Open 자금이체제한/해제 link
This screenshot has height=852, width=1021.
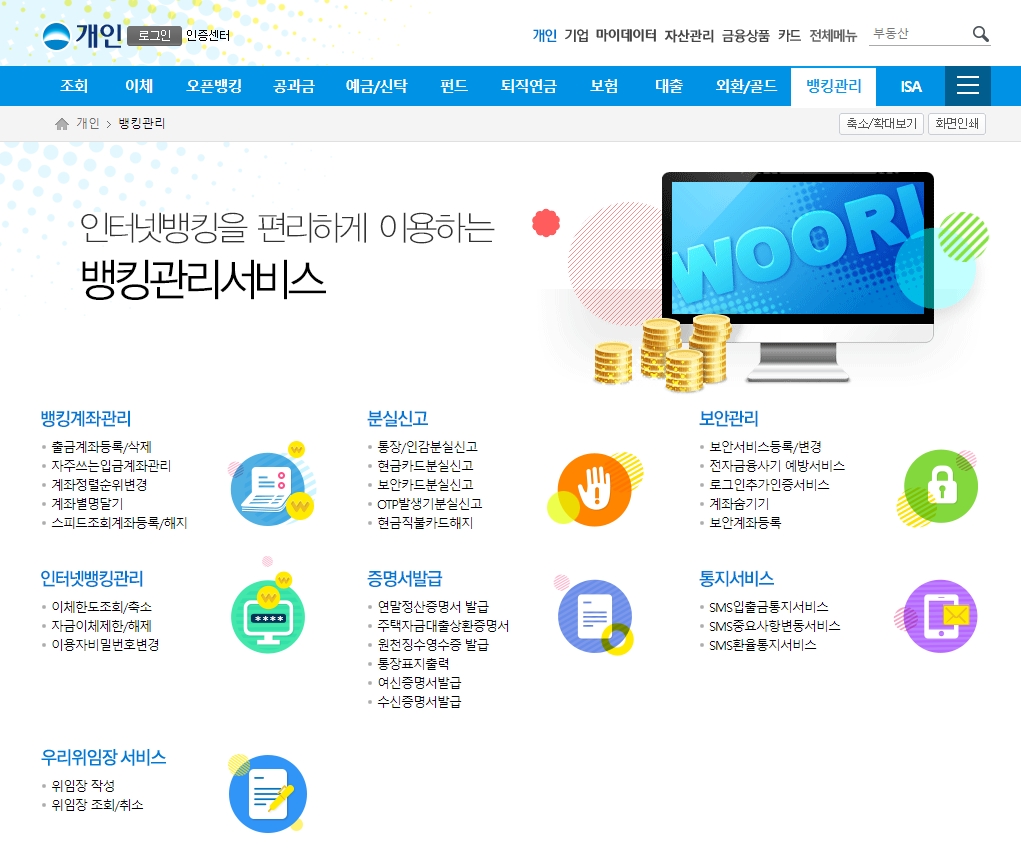point(102,625)
